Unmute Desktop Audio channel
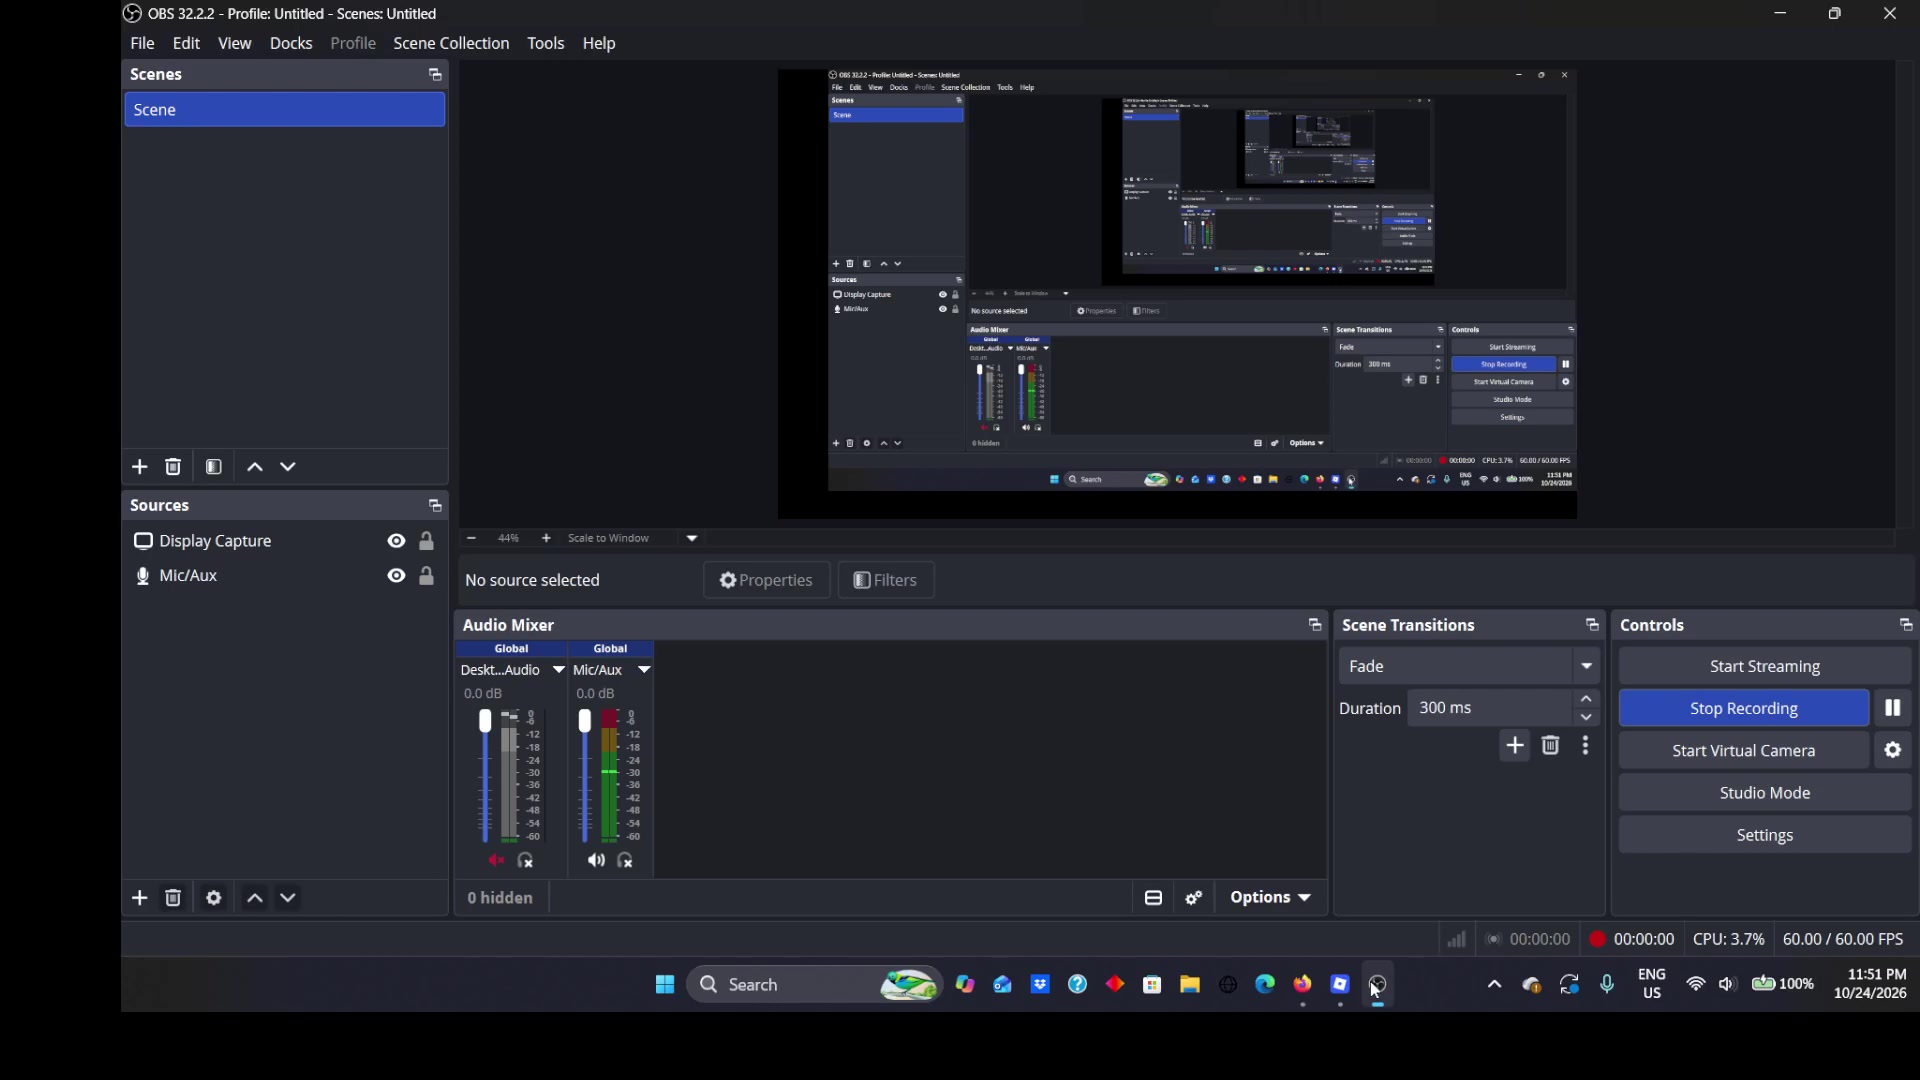Image resolution: width=1920 pixels, height=1080 pixels. (x=497, y=862)
